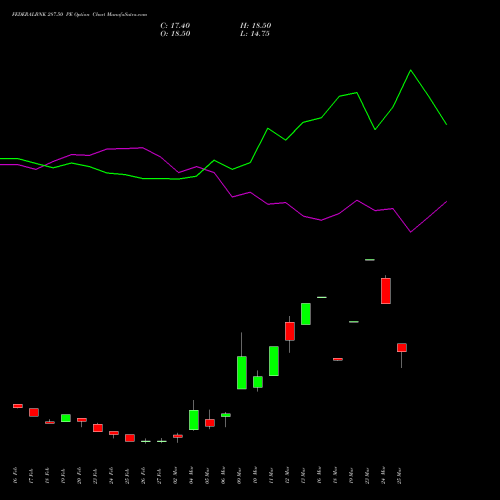Viewport: 500px width, 500px height.
Task: Click the red candle above 17 Feb
Action: [x=34, y=412]
